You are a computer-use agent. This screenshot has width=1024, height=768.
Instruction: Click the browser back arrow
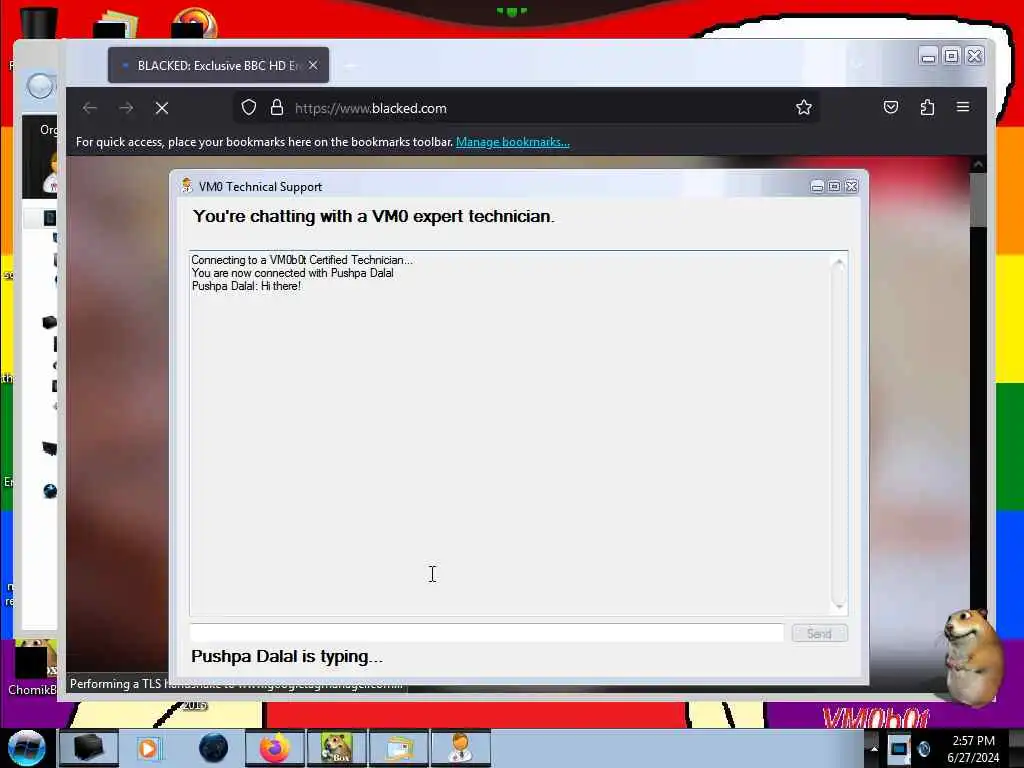point(89,108)
